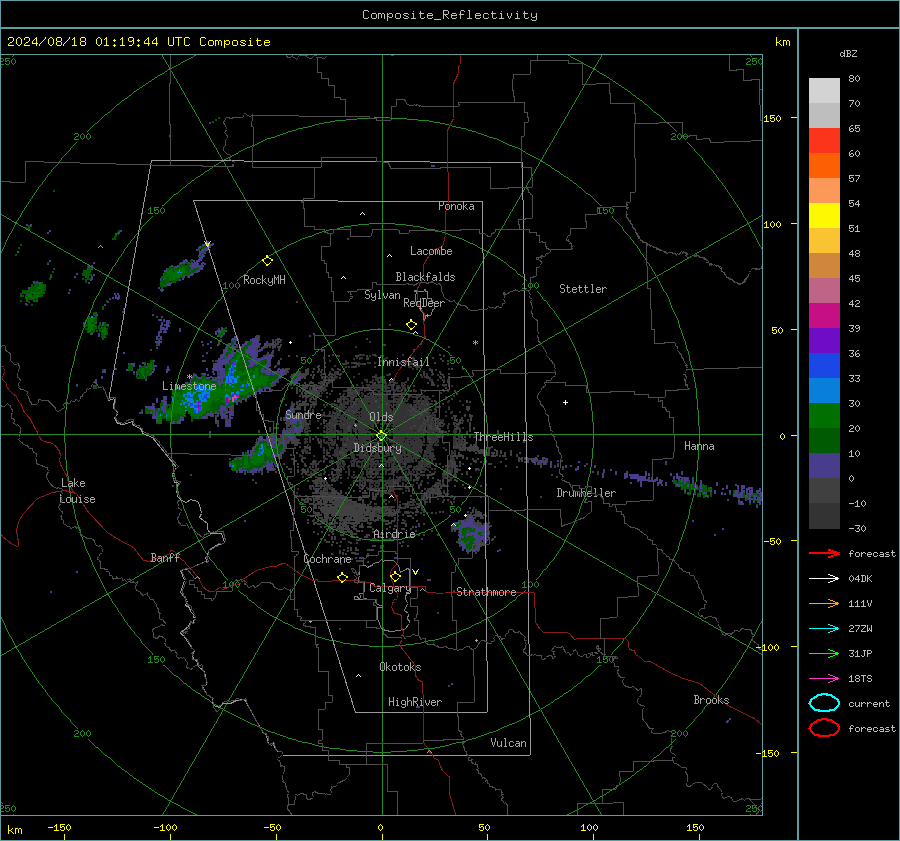
Task: Click the Limestone label near the storm
Action: pos(189,386)
